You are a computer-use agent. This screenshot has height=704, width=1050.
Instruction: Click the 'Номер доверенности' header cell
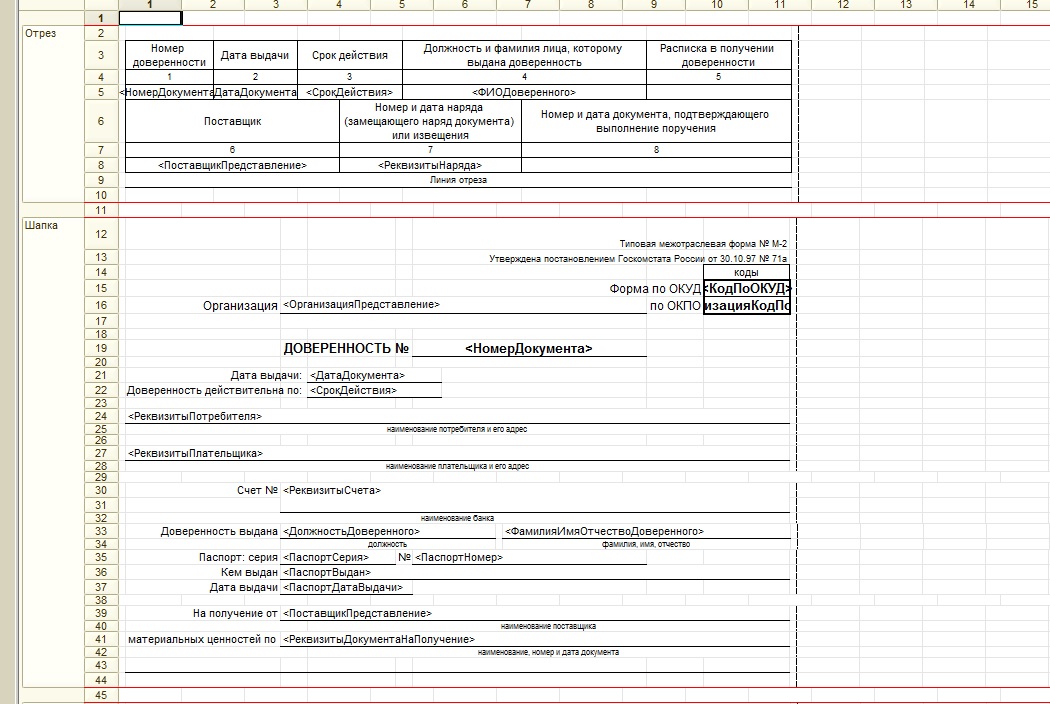point(169,55)
